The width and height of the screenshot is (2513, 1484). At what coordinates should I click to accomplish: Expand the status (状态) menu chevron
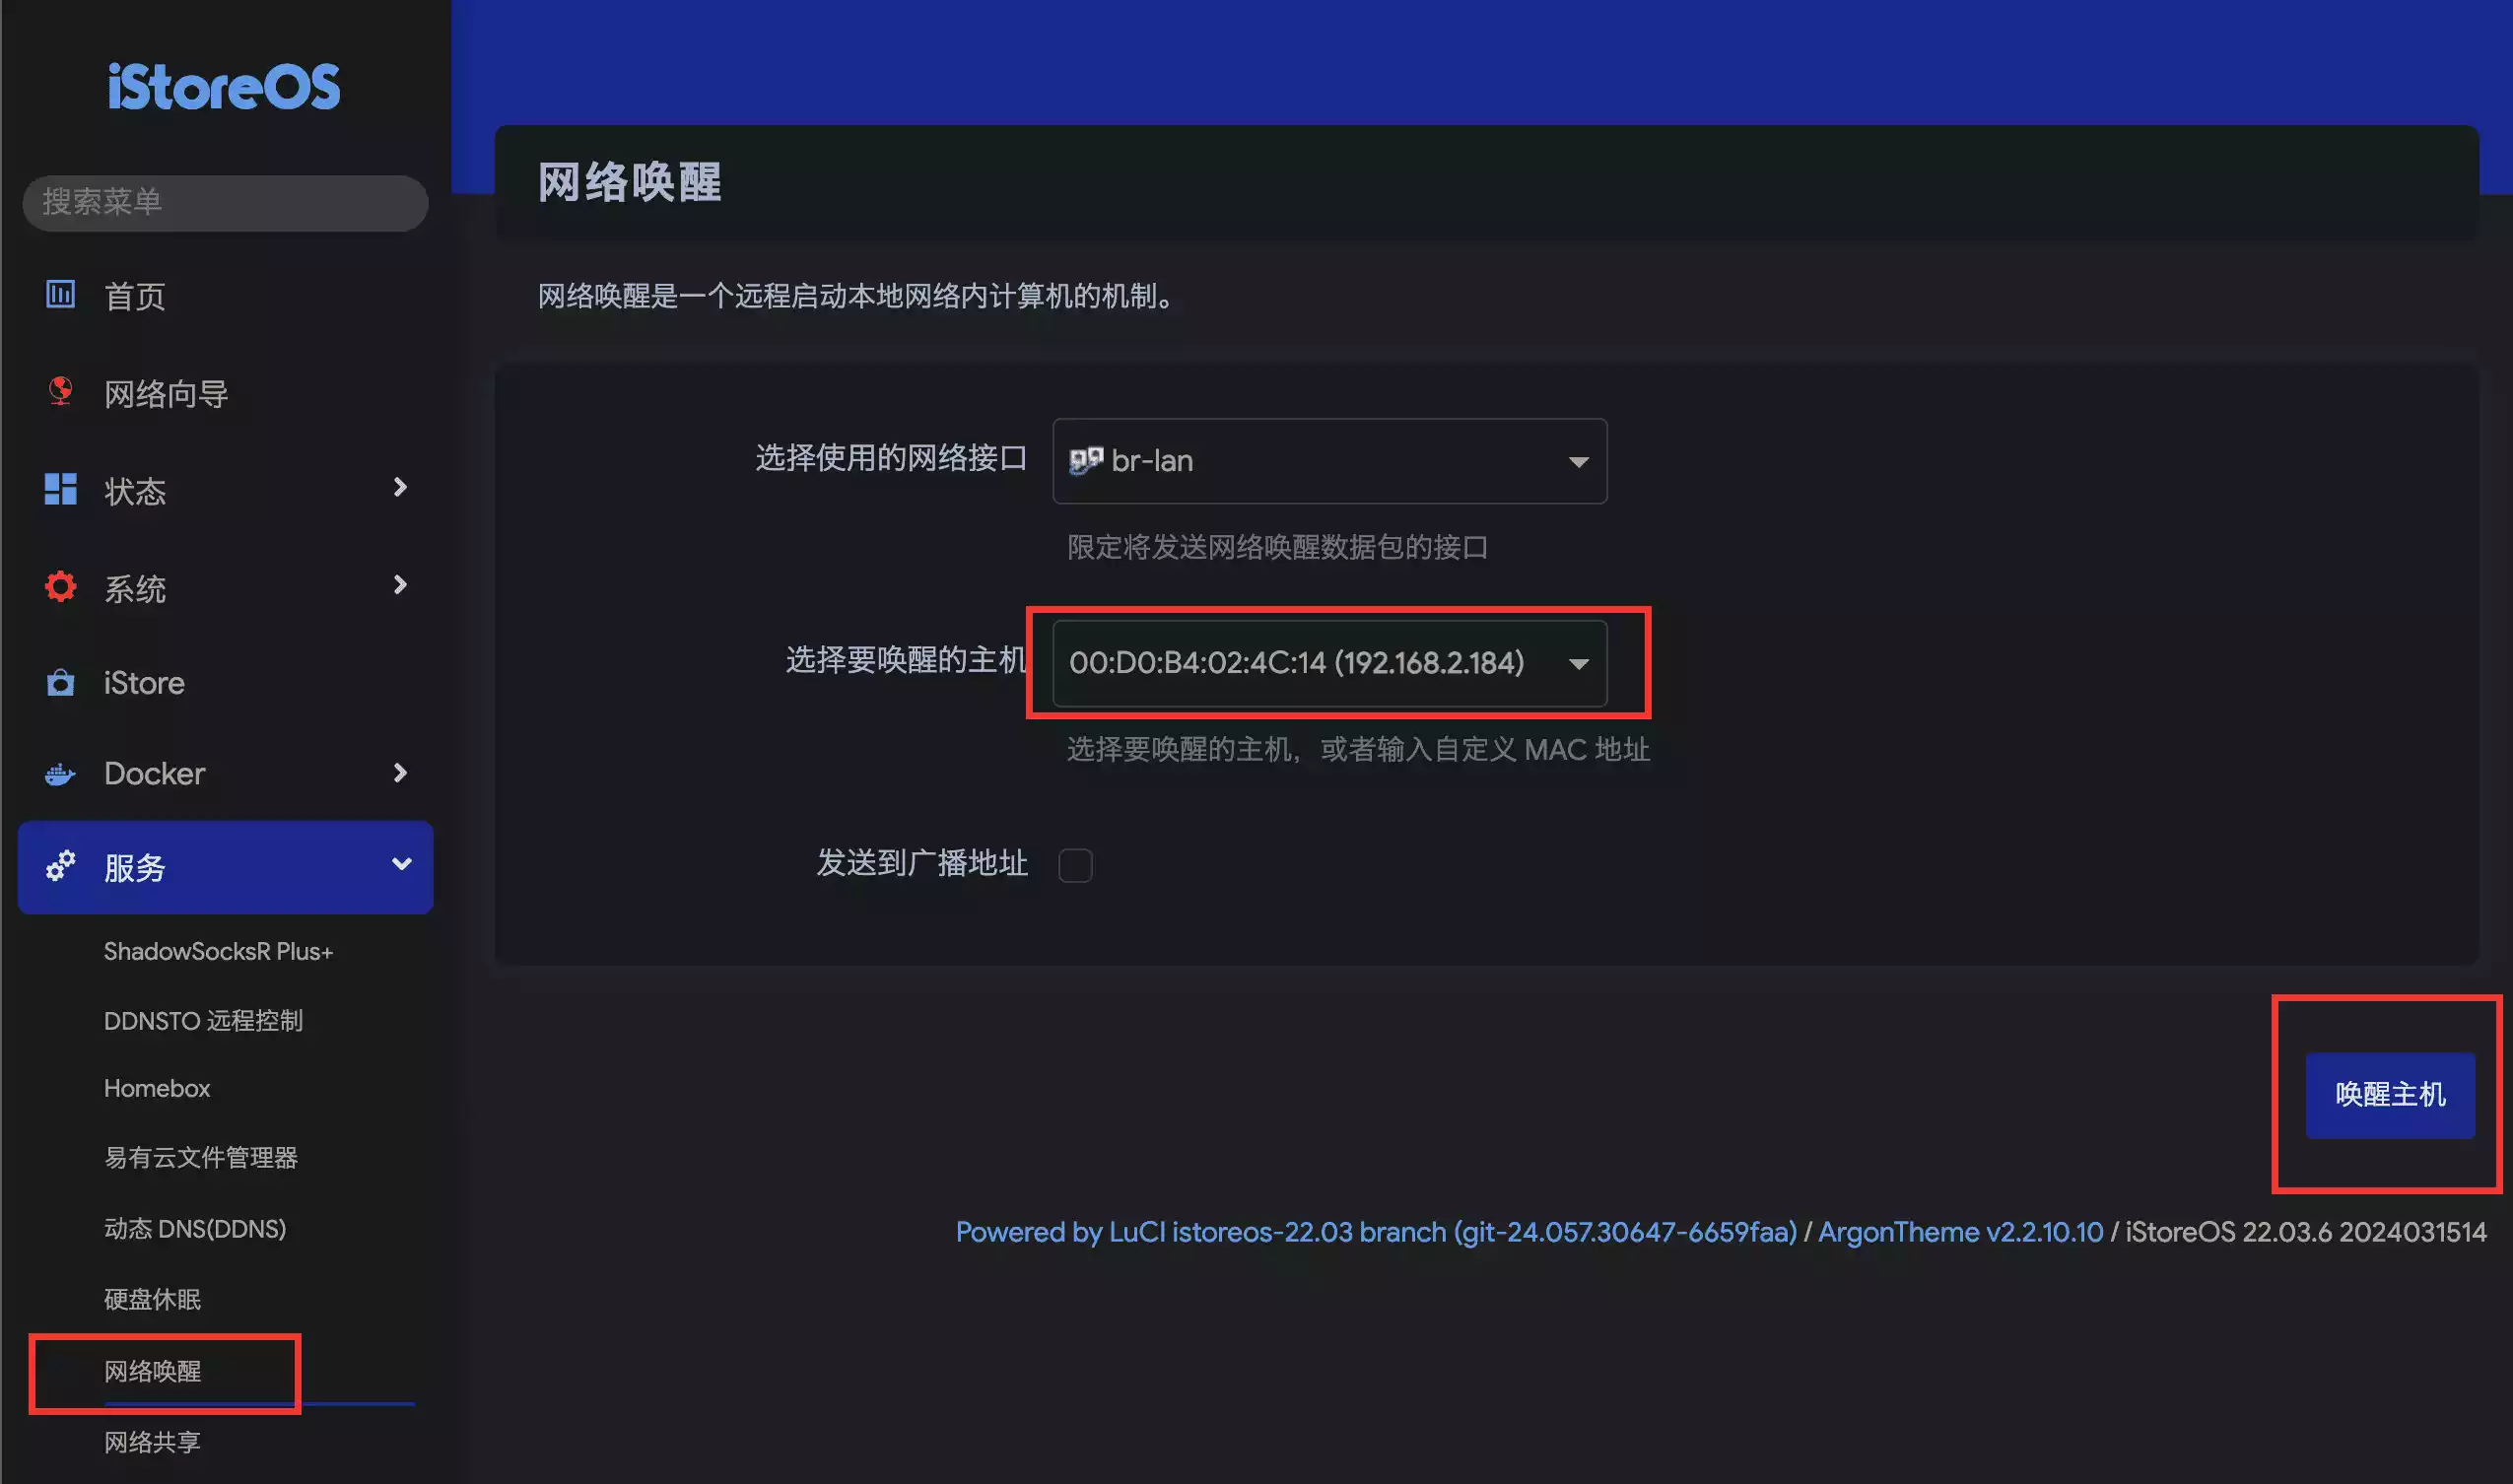(400, 488)
